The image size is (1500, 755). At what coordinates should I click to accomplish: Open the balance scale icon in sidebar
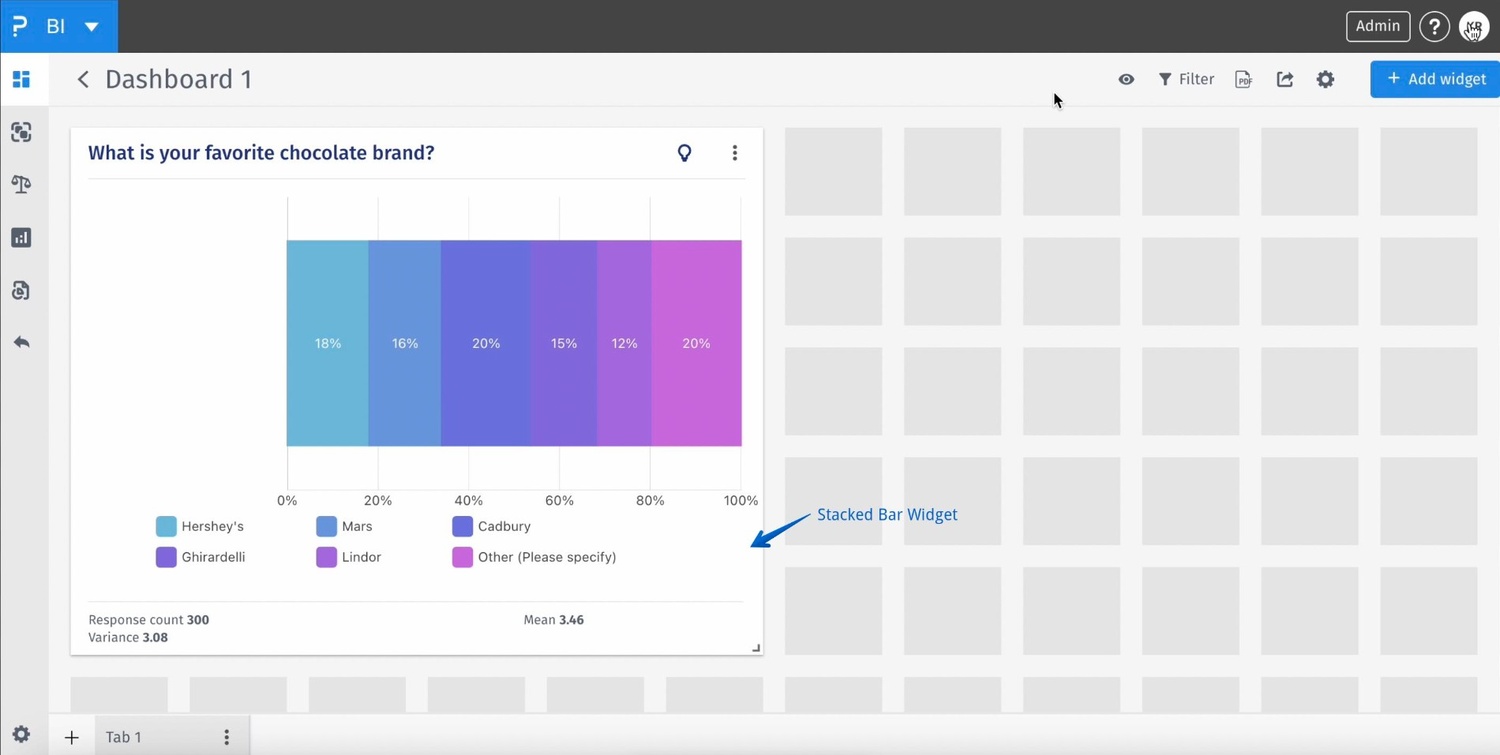(x=21, y=185)
